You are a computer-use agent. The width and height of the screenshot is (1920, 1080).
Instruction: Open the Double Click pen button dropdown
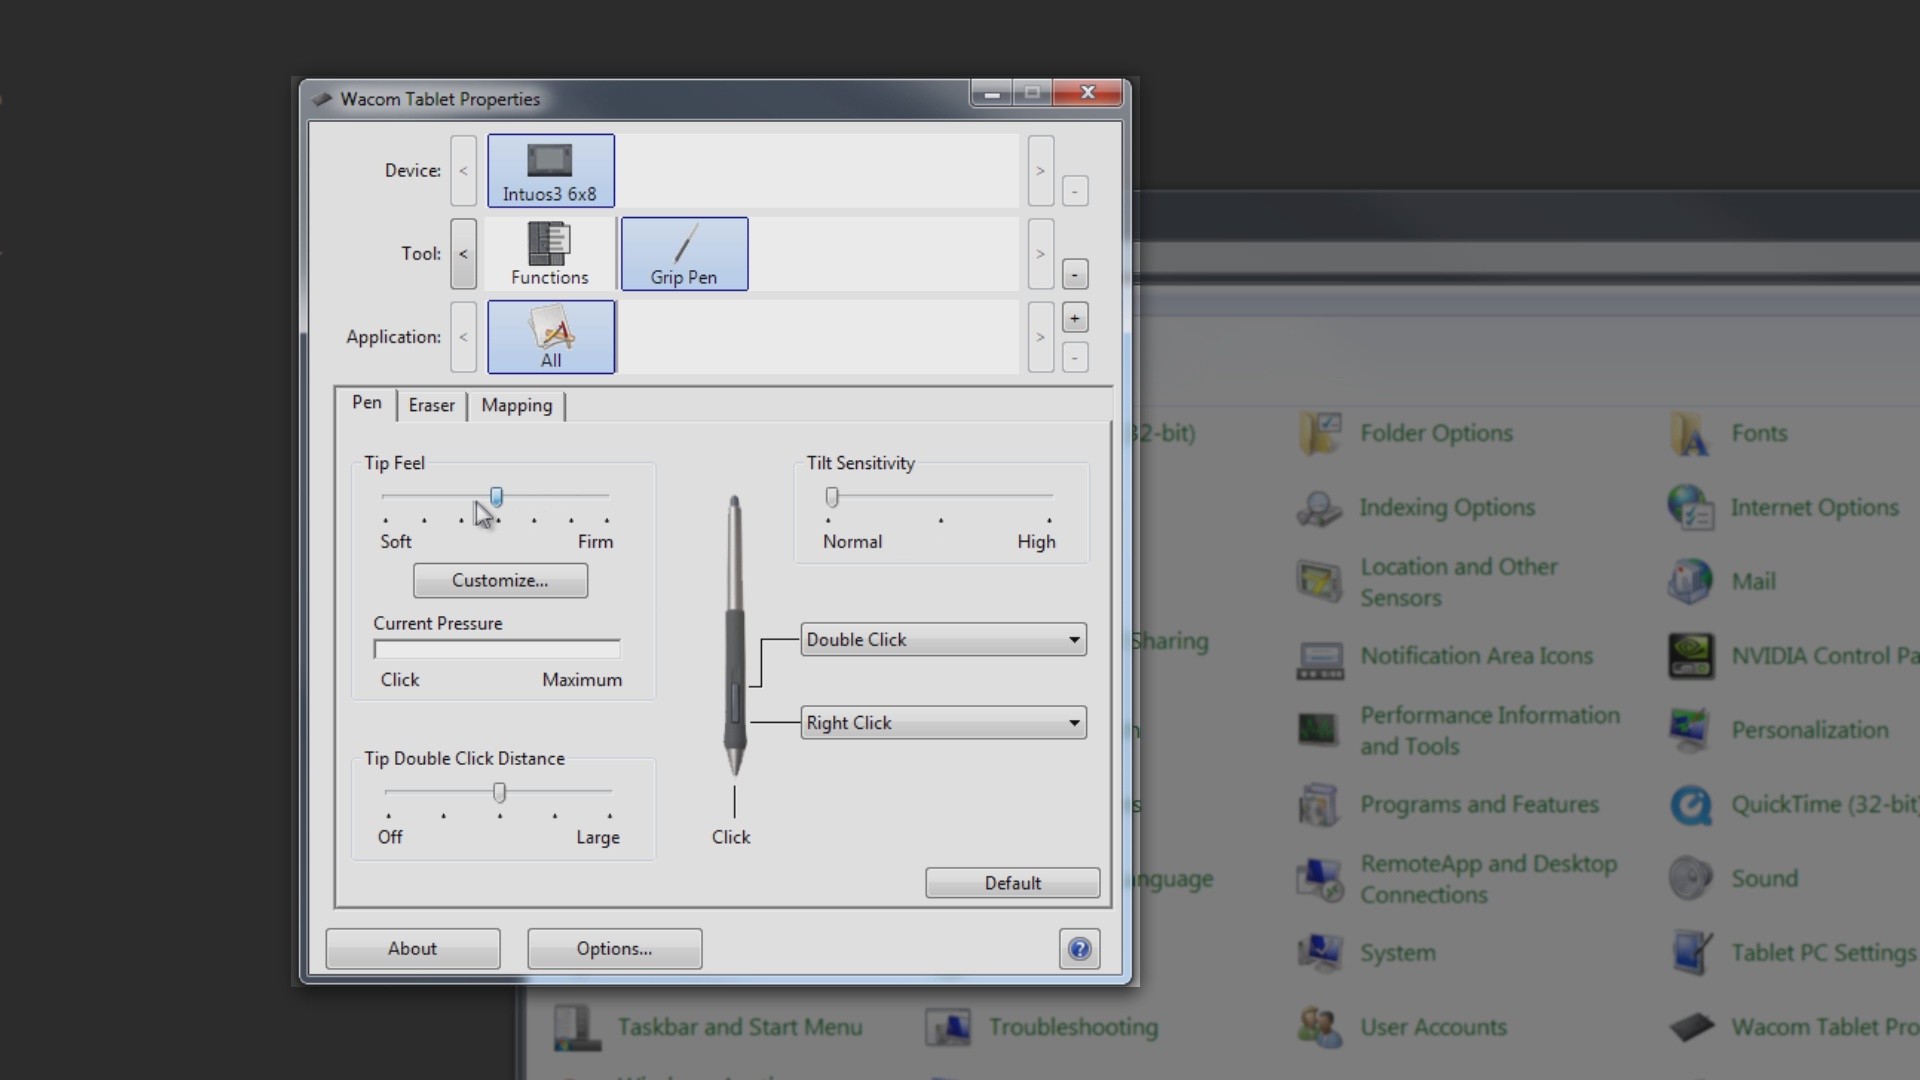click(943, 640)
